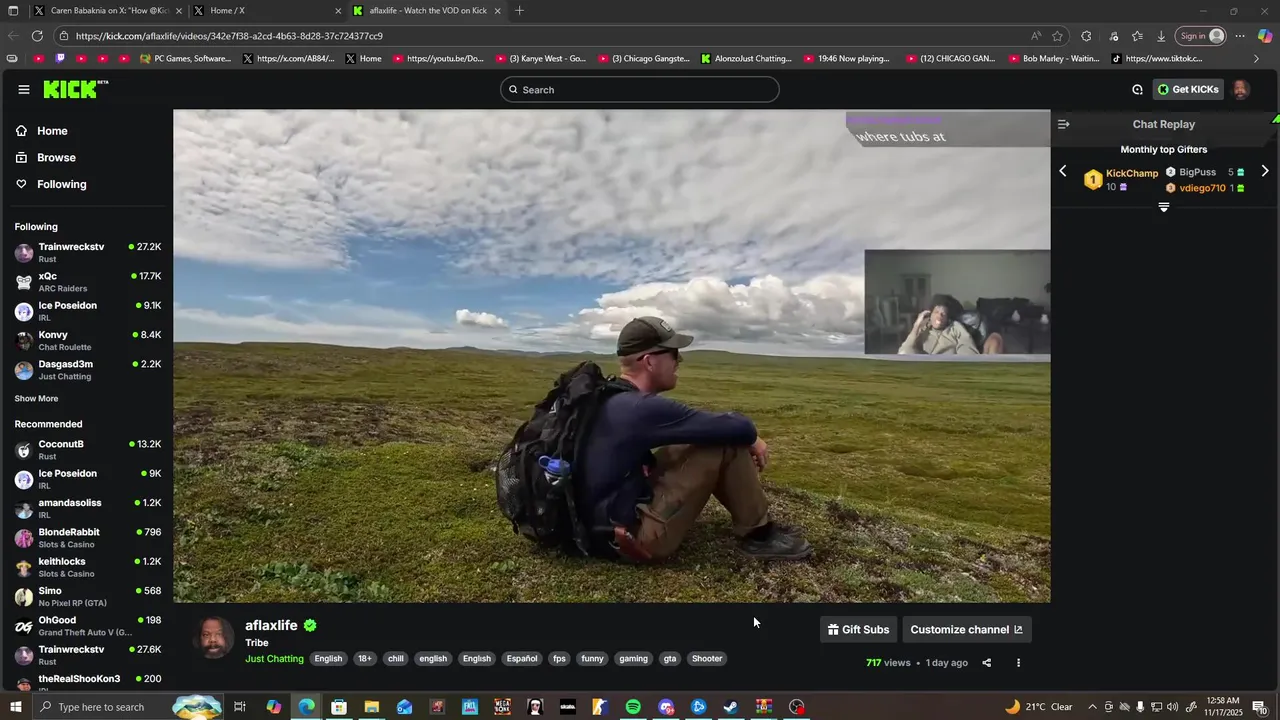Open Ice Poseidon channel in Following list
Screen dimensions: 1280x720
tap(88, 311)
